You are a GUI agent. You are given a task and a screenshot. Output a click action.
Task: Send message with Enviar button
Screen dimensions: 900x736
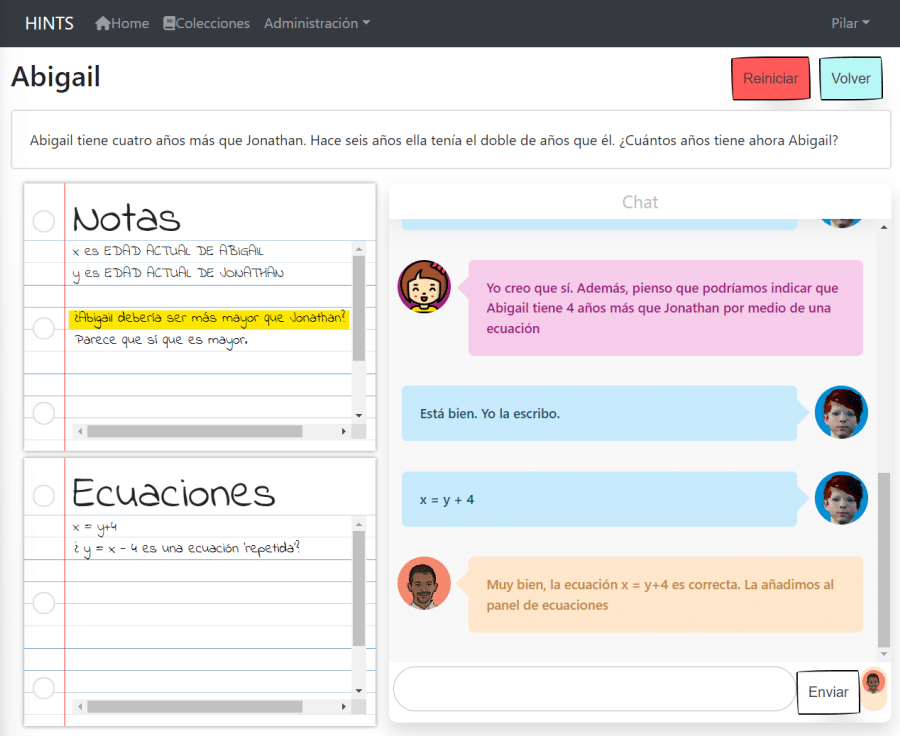pyautogui.click(x=828, y=692)
